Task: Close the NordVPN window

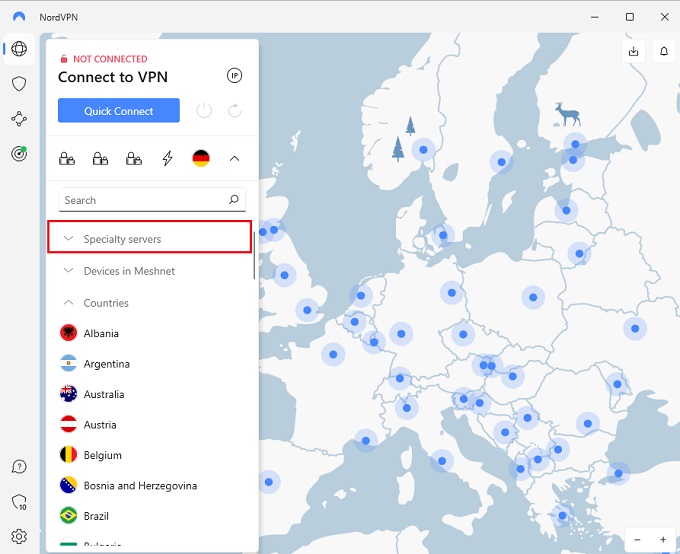Action: click(x=664, y=17)
